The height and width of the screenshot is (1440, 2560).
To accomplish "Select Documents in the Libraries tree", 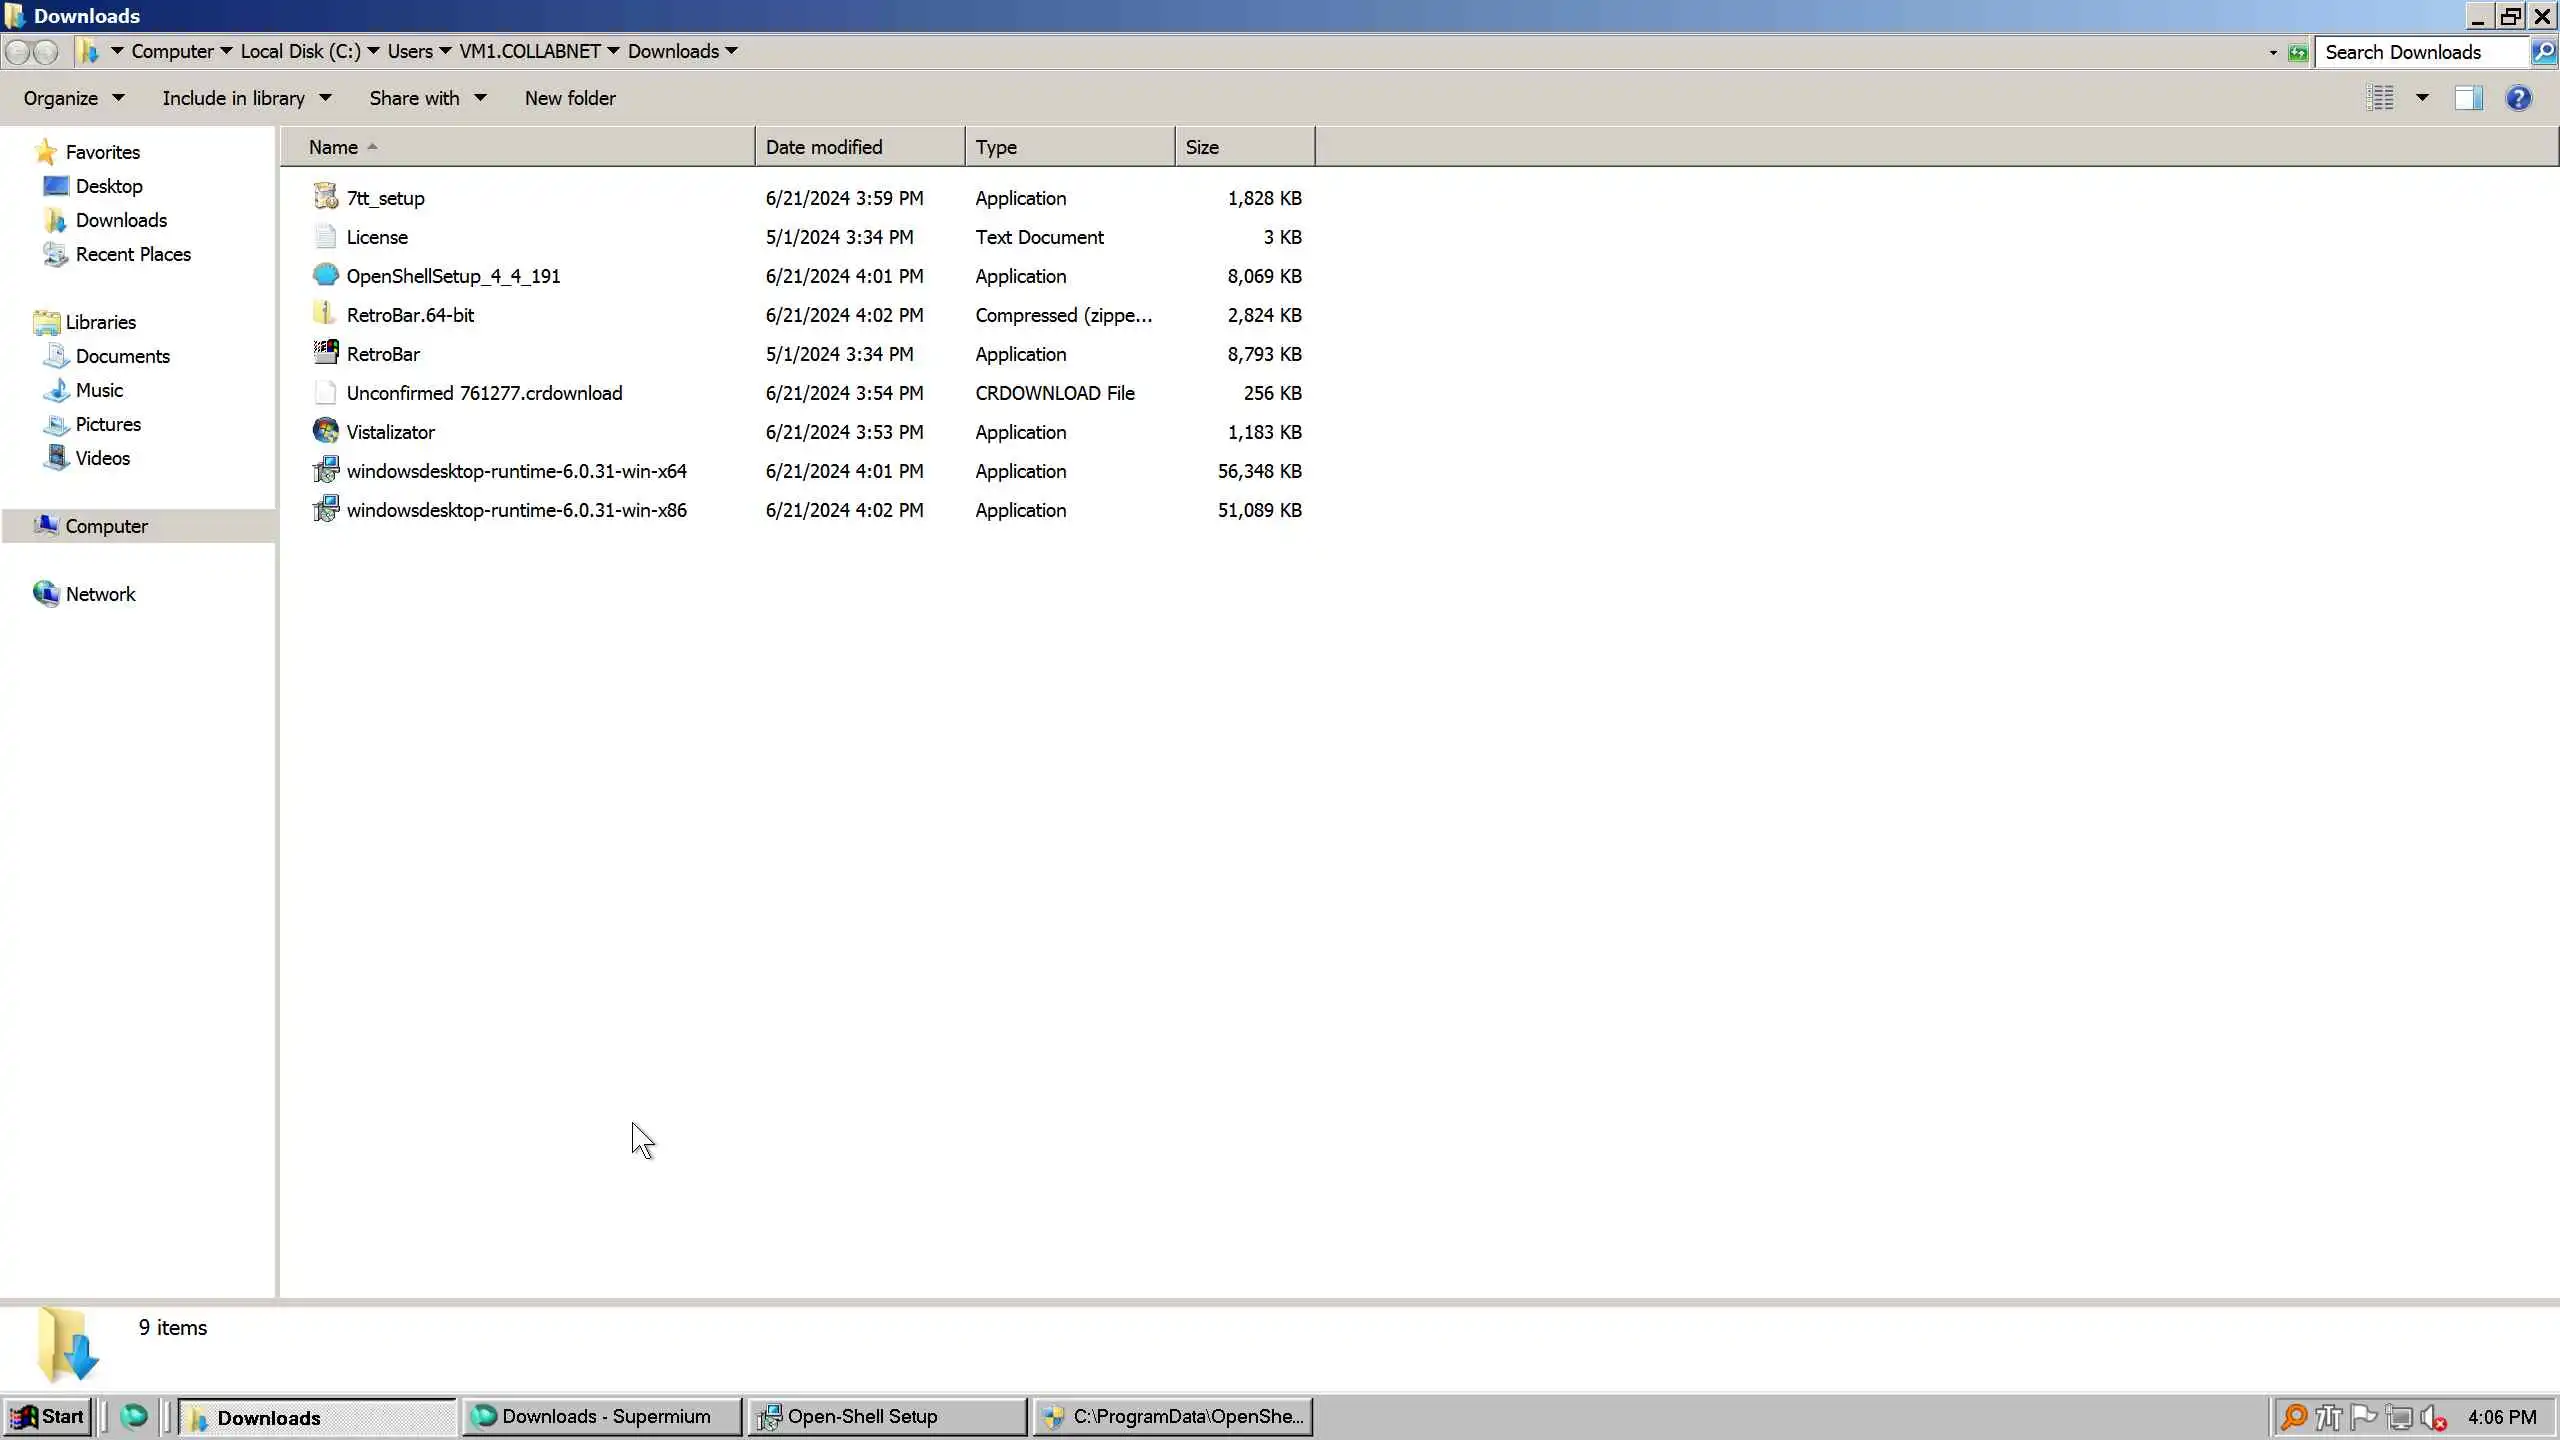I will click(122, 356).
